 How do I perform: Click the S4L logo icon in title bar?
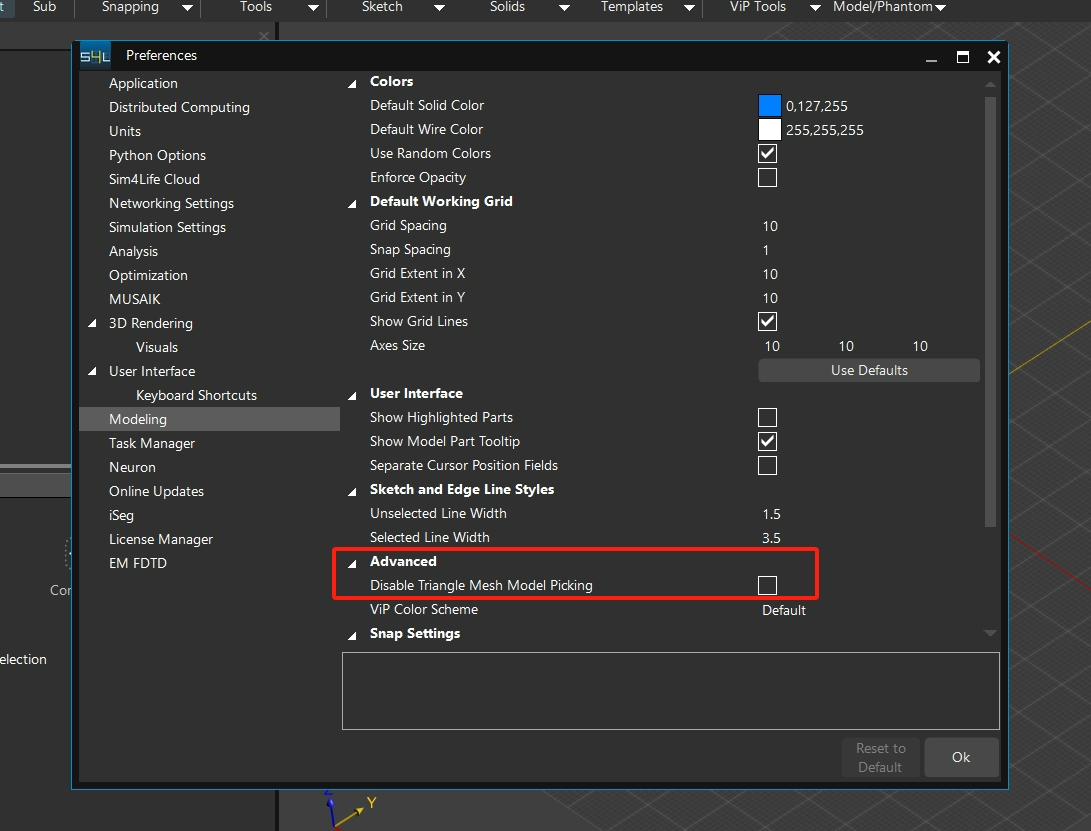[95, 56]
